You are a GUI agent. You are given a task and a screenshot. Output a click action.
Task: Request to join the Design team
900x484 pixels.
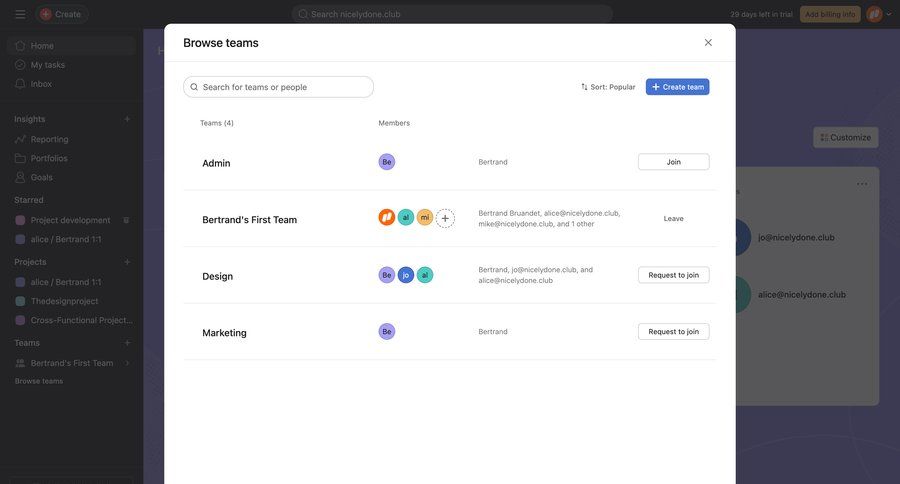[673, 275]
